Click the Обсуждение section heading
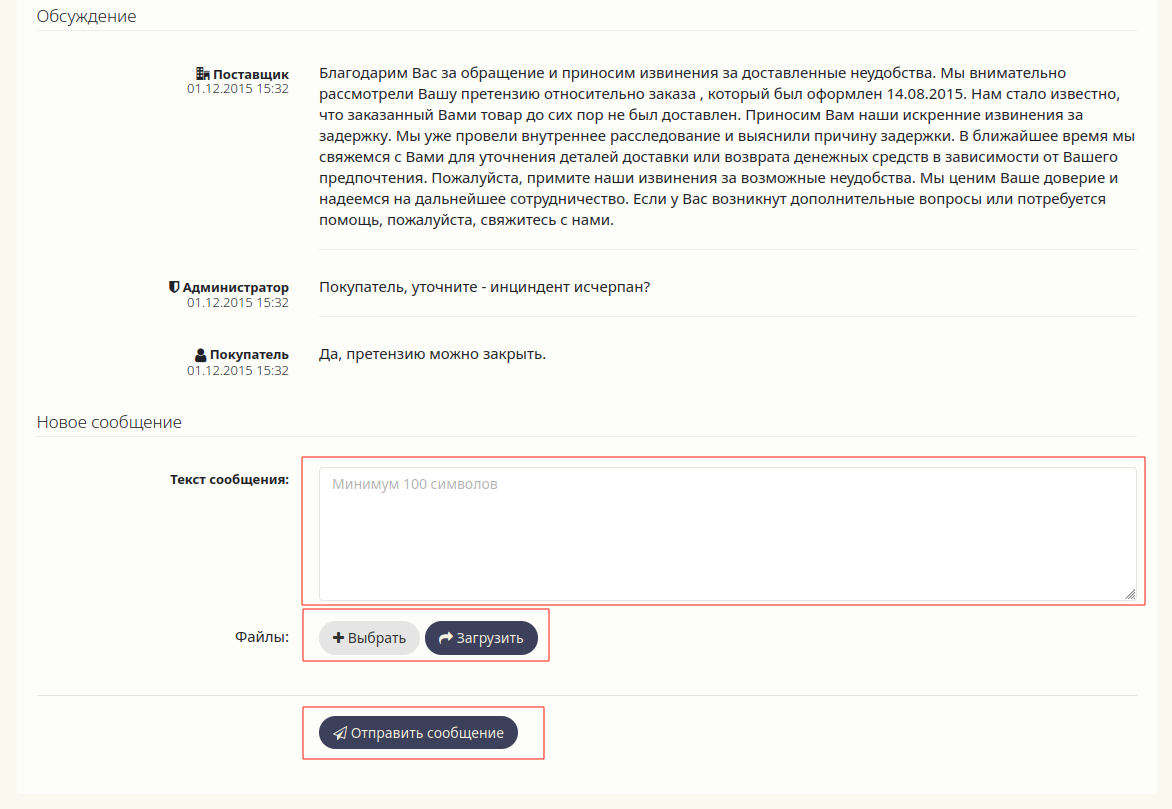Viewport: 1172px width, 809px height. [86, 16]
